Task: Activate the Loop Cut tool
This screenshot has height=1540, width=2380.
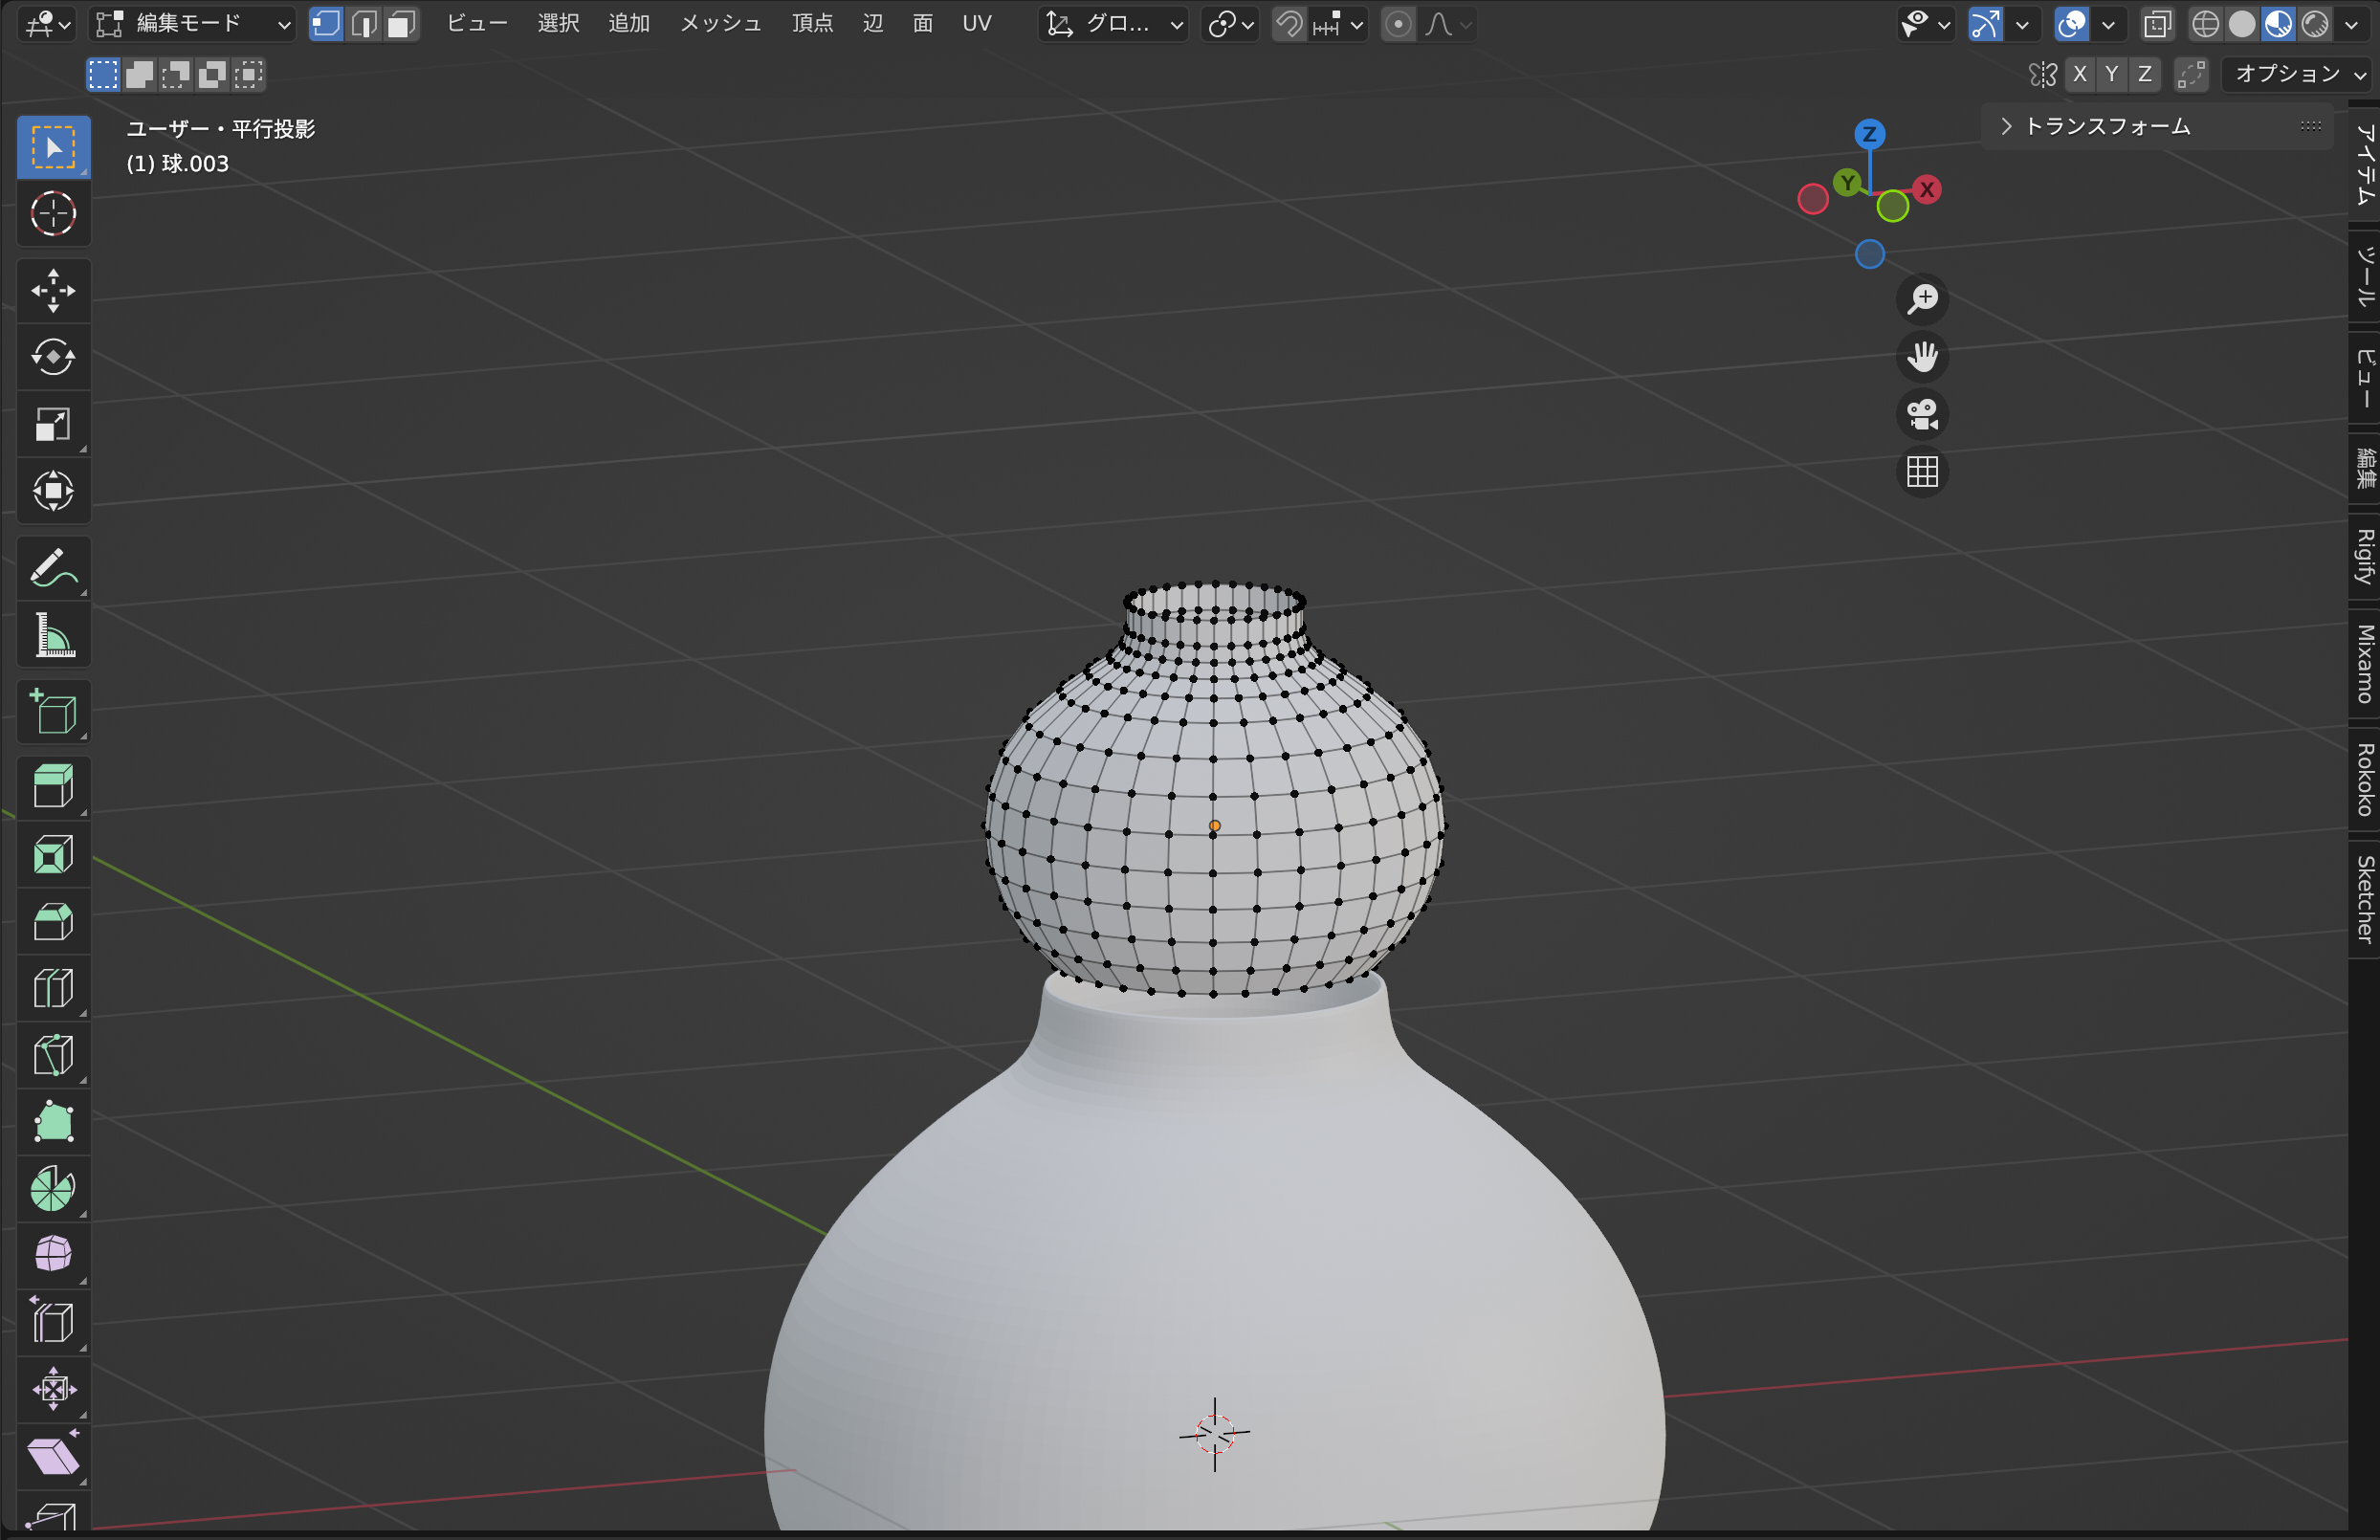Action: pos(53,989)
